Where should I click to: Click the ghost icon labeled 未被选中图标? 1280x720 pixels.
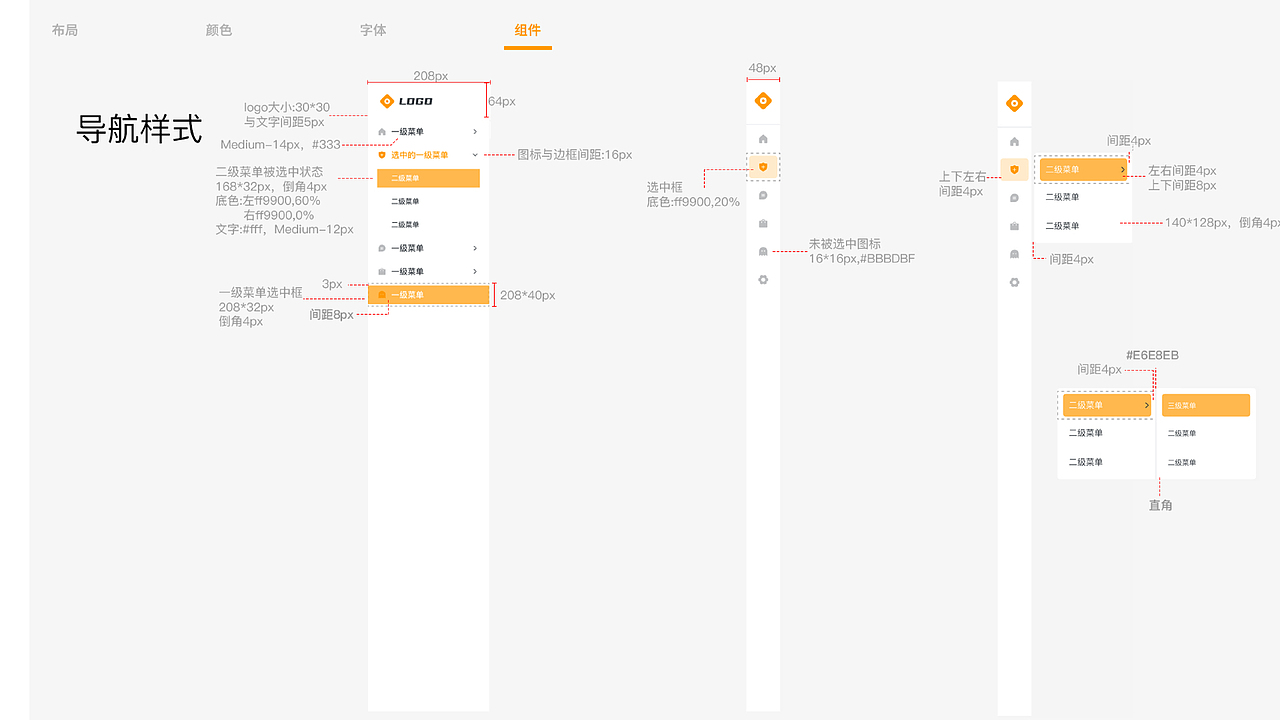763,251
